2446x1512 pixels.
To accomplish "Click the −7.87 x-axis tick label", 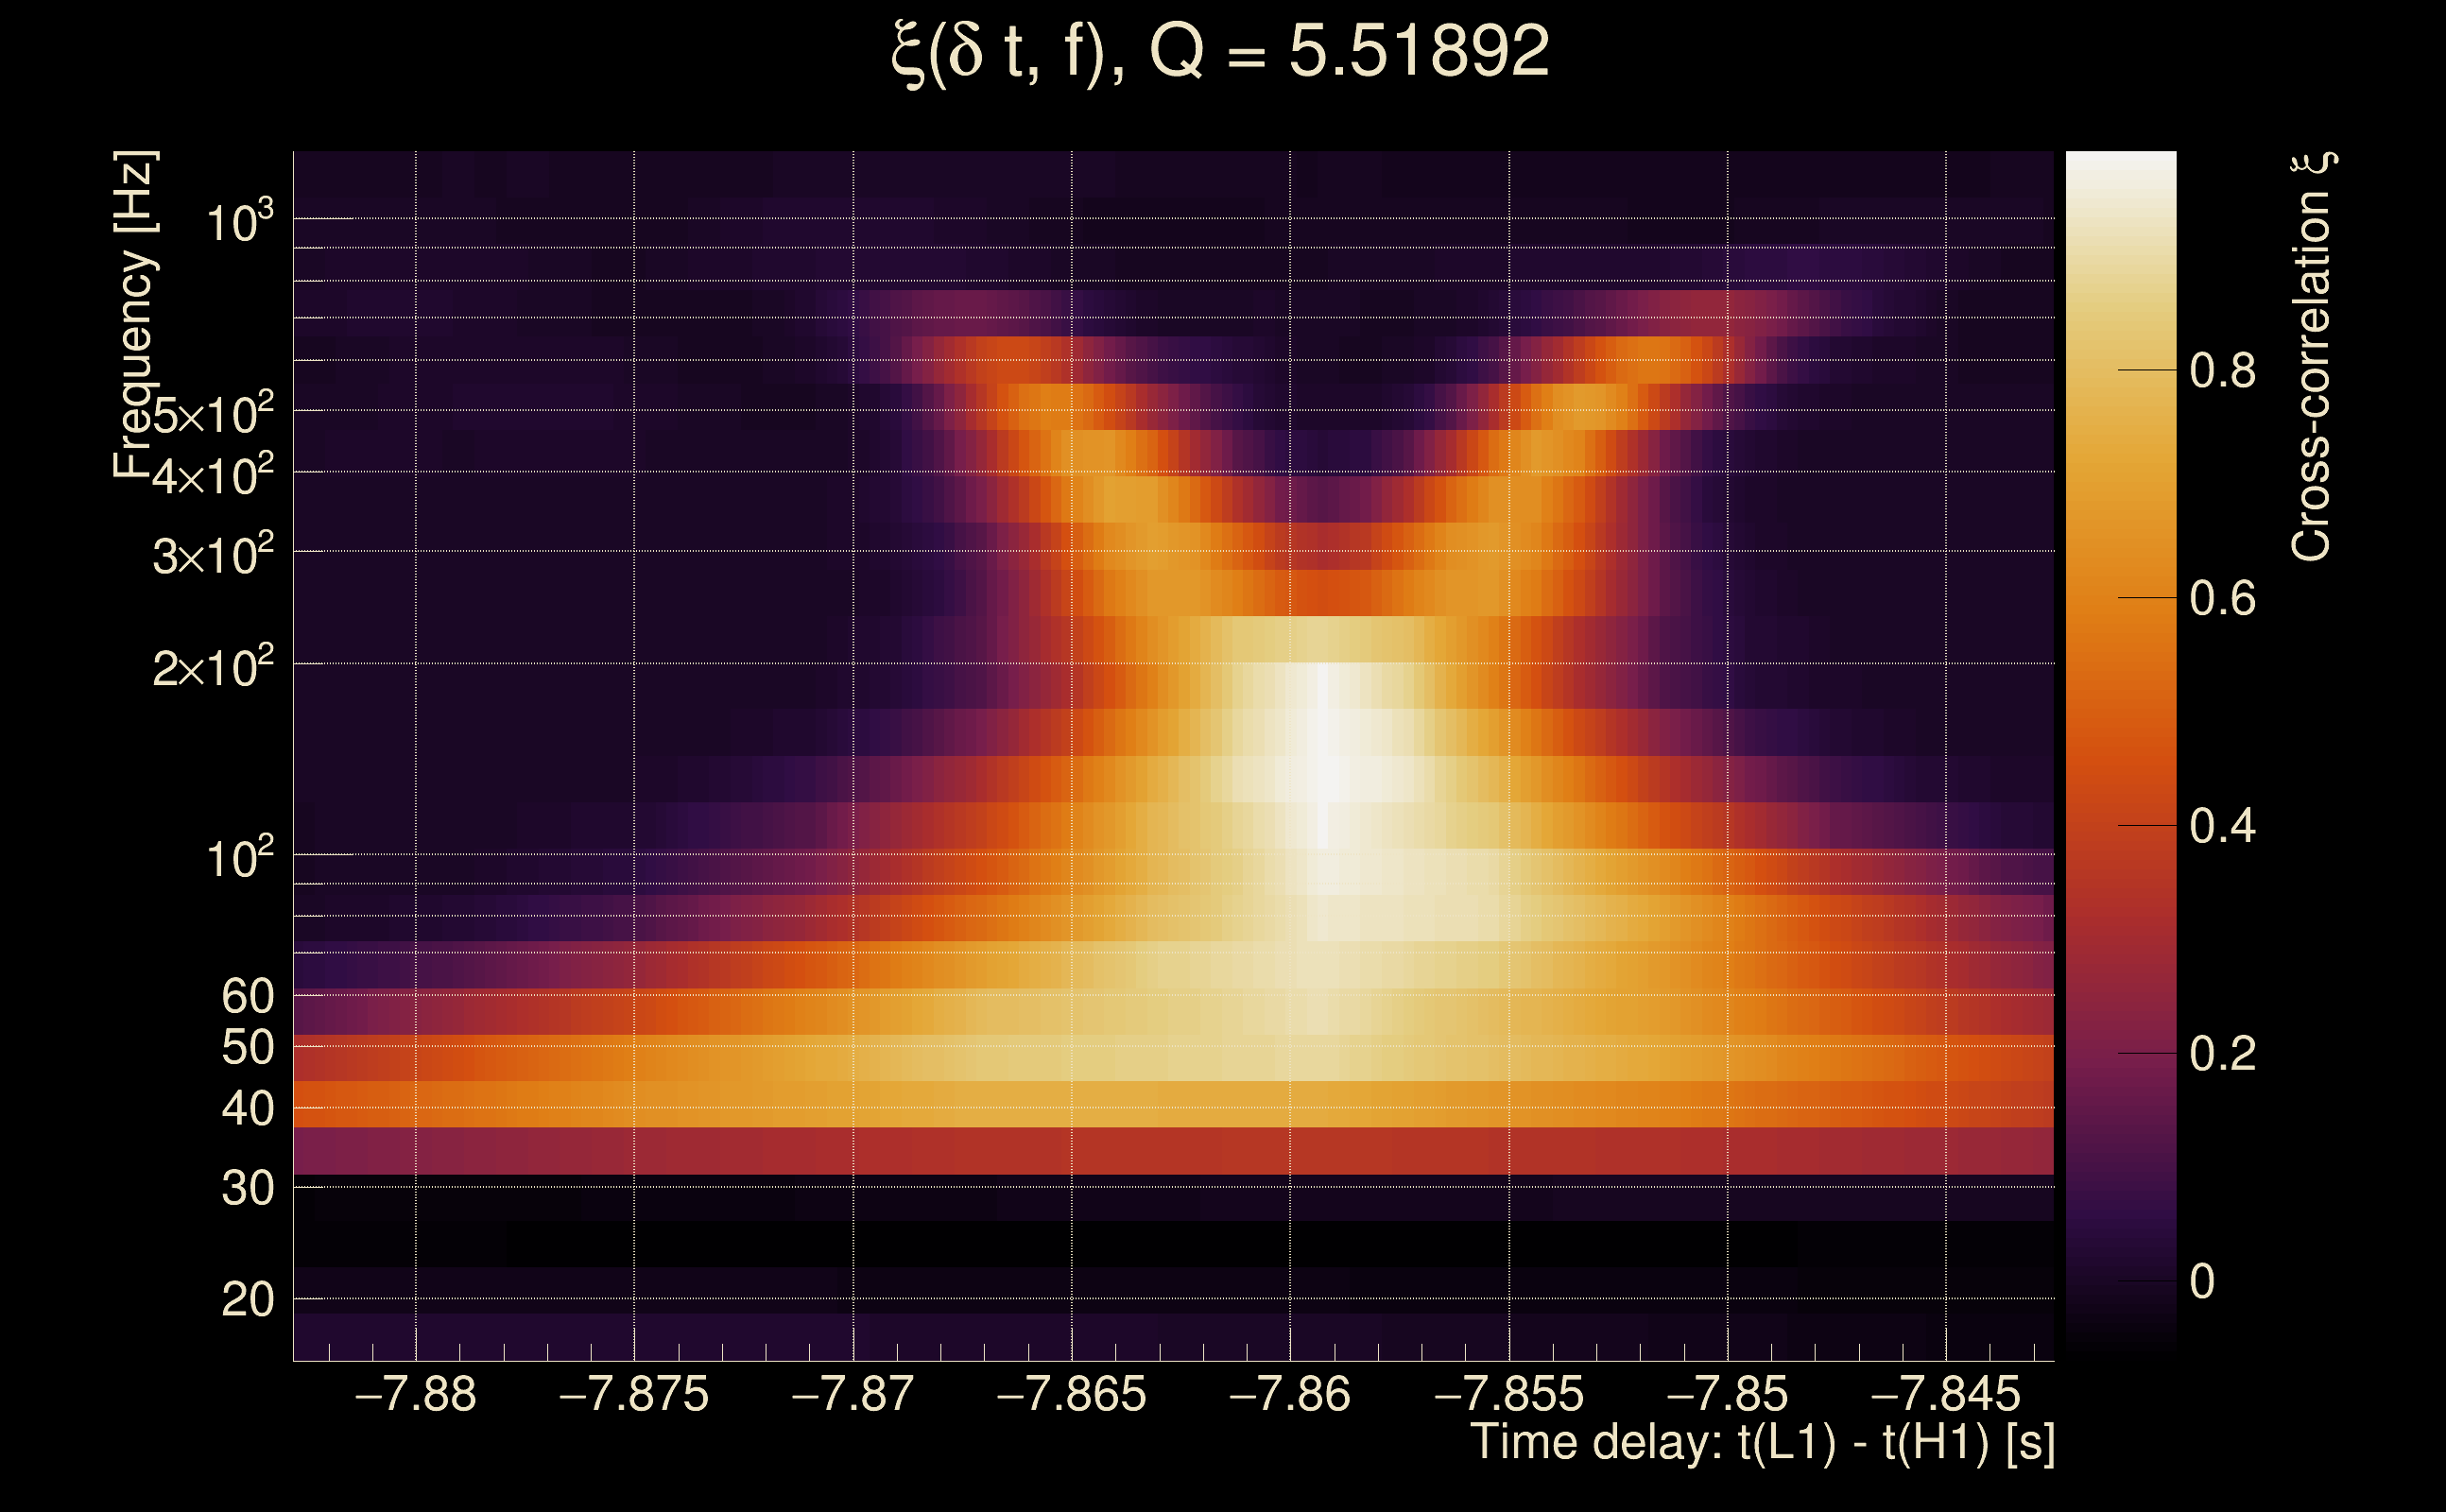I will pos(852,1395).
